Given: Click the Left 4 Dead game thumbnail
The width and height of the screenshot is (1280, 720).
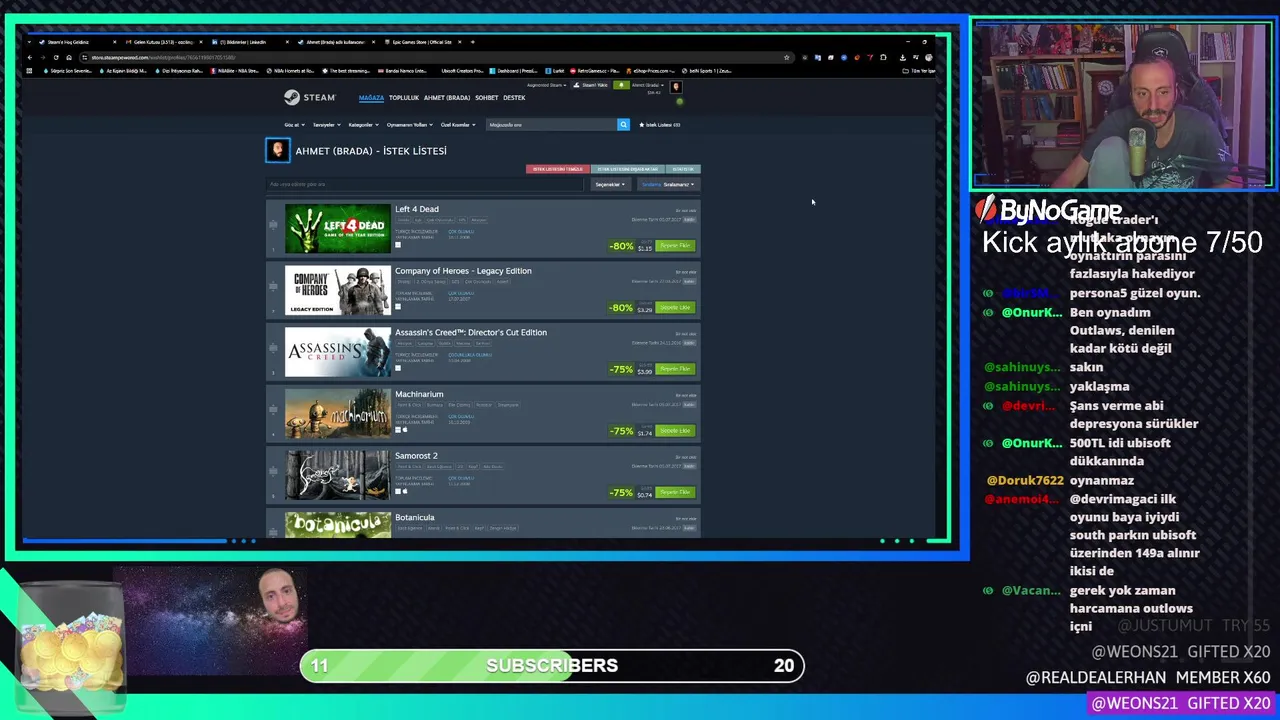Looking at the screenshot, I should [338, 229].
